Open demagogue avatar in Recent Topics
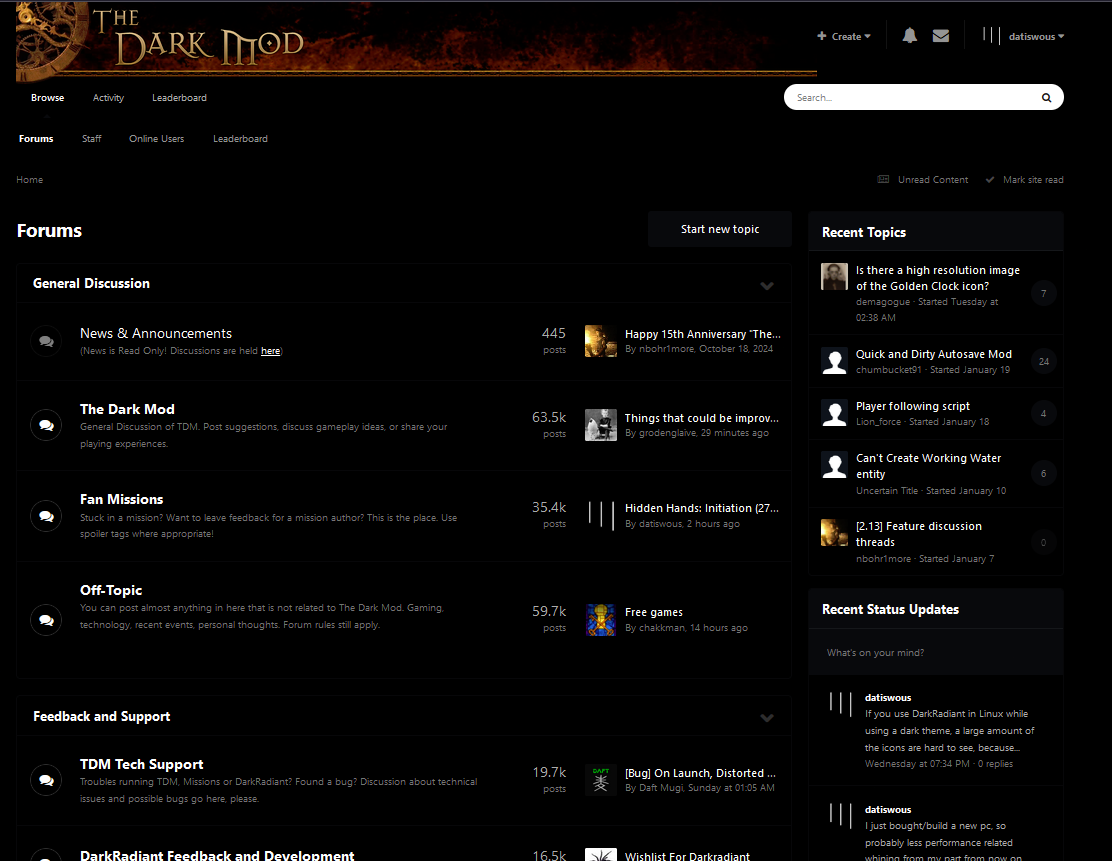Screen dimensions: 1112x861 [x=834, y=277]
